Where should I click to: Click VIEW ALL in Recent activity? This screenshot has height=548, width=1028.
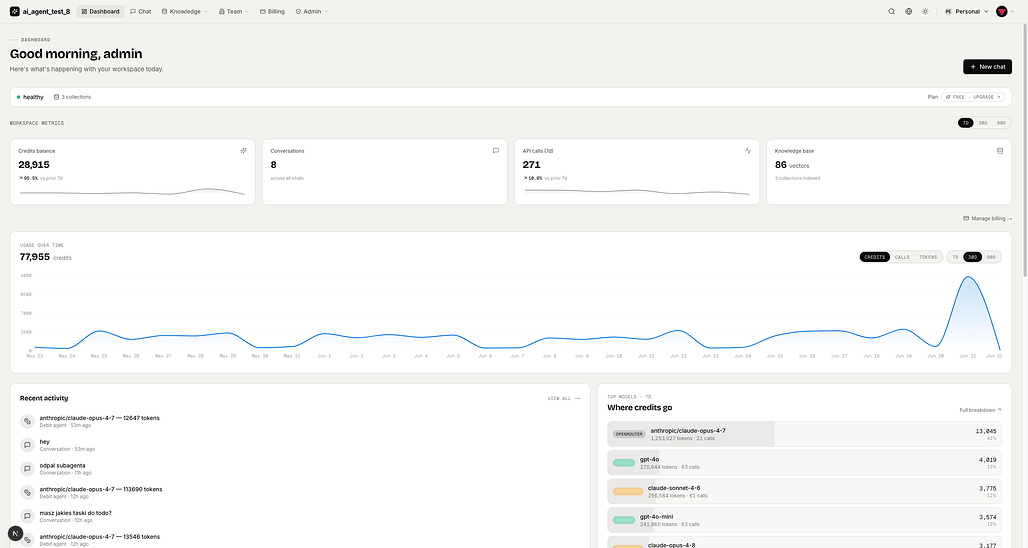click(x=564, y=399)
